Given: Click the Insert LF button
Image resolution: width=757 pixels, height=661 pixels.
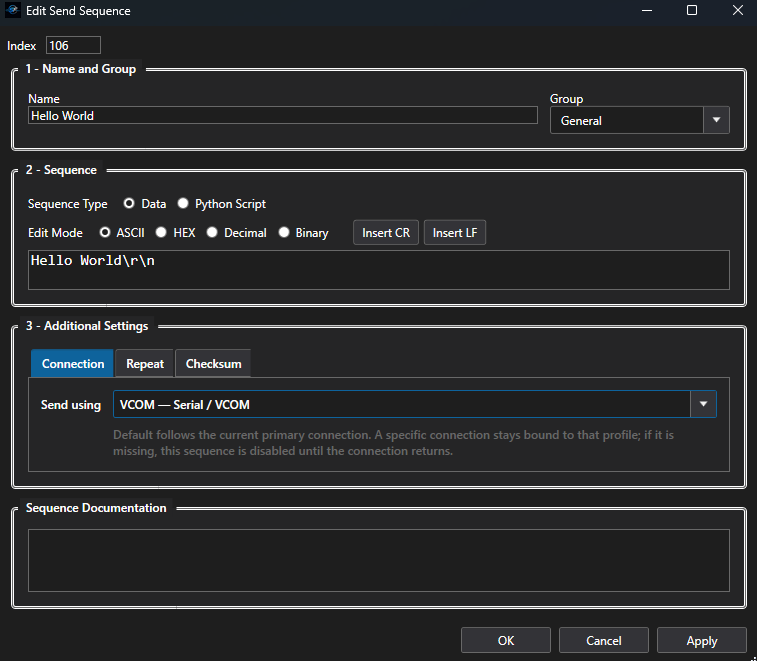Looking at the screenshot, I should (455, 232).
